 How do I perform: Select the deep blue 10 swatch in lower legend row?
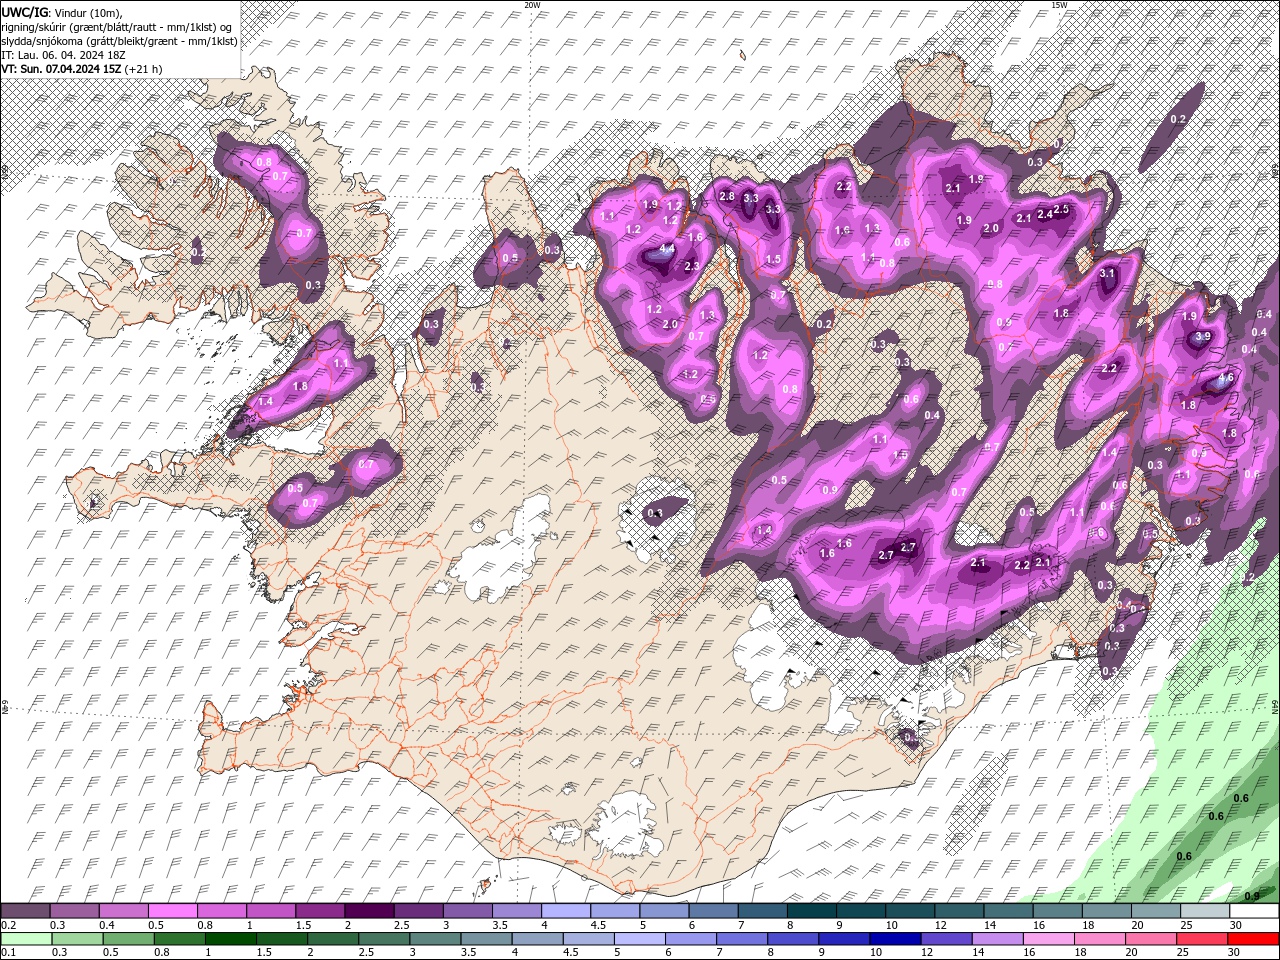(895, 939)
